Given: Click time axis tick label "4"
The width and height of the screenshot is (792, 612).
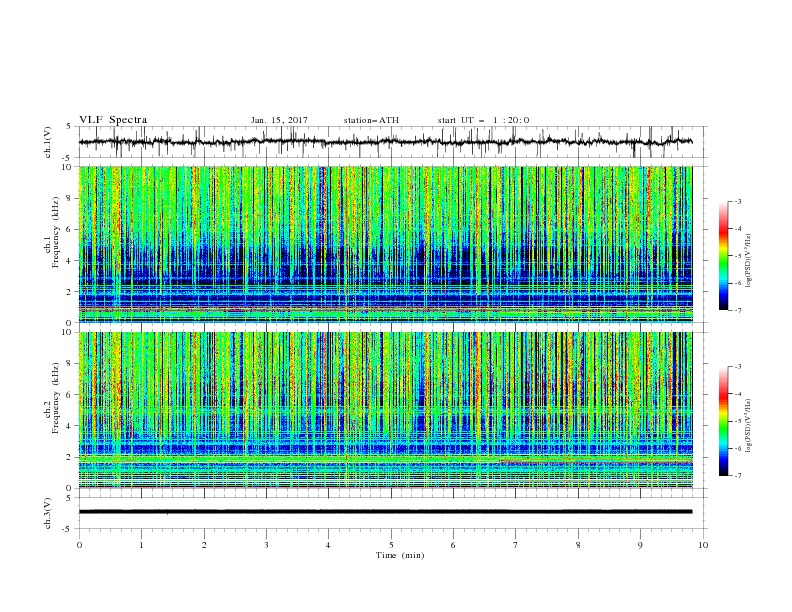Looking at the screenshot, I should pyautogui.click(x=328, y=545).
